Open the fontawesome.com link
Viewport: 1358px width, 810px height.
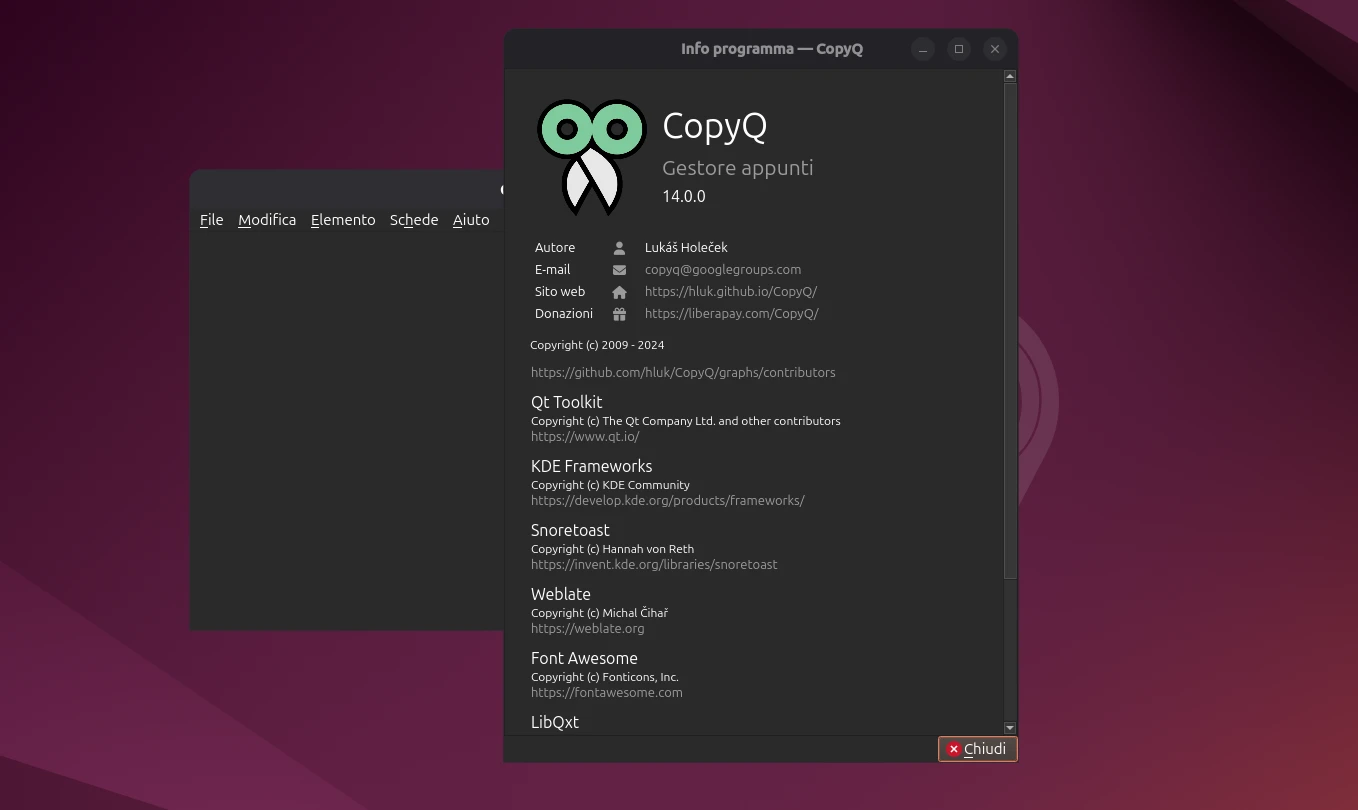(x=607, y=692)
